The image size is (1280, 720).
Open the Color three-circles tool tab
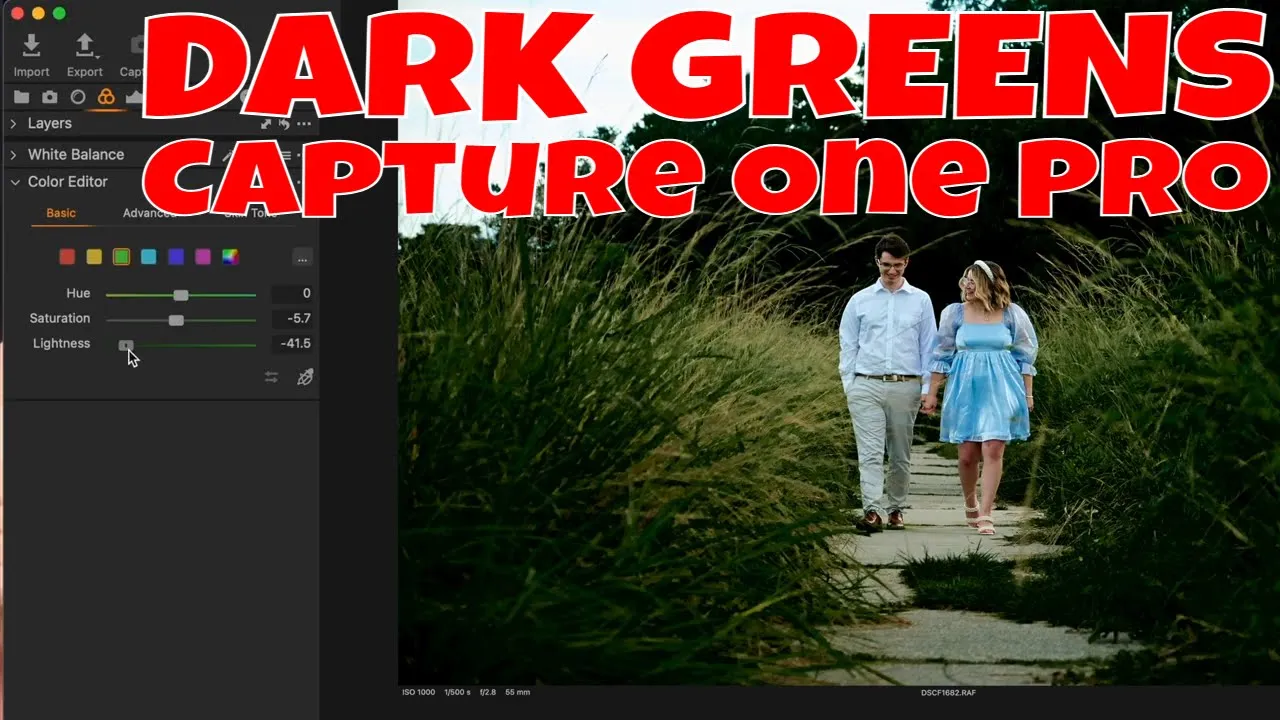click(106, 97)
